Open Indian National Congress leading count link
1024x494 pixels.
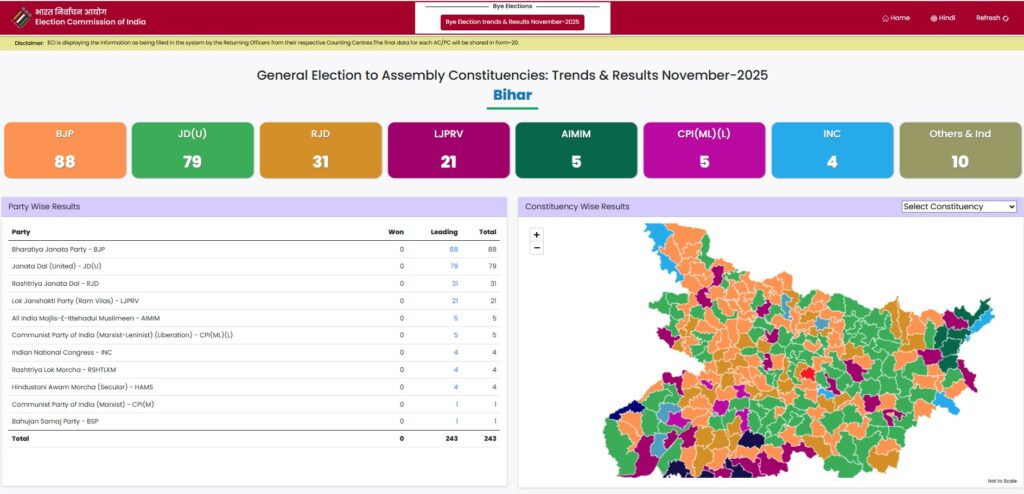[455, 352]
